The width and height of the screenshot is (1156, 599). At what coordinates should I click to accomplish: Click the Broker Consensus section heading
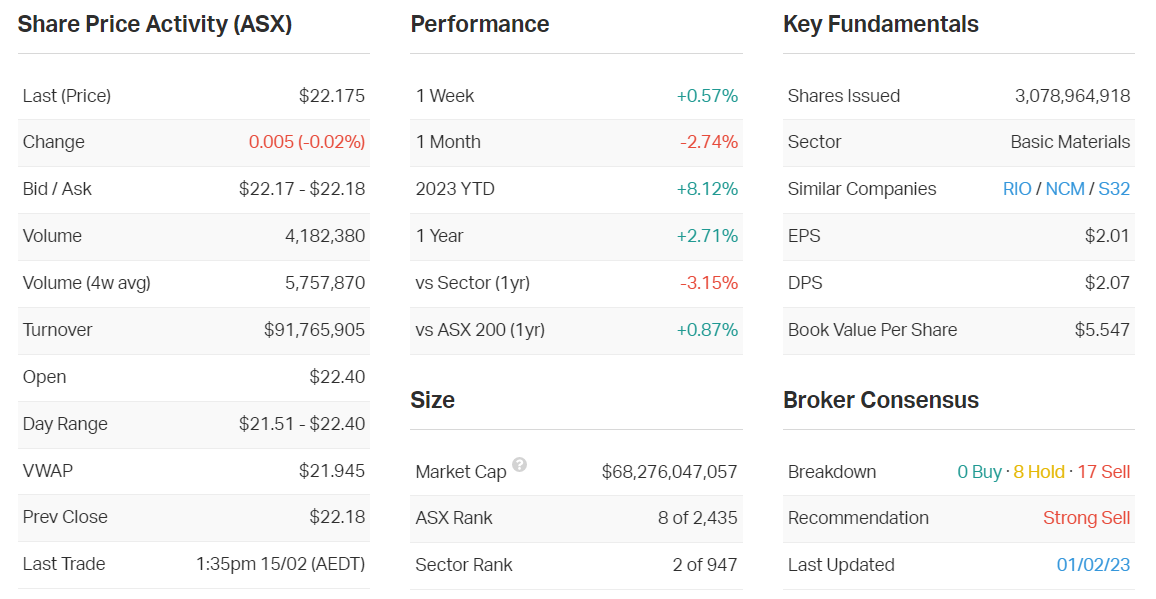click(881, 400)
